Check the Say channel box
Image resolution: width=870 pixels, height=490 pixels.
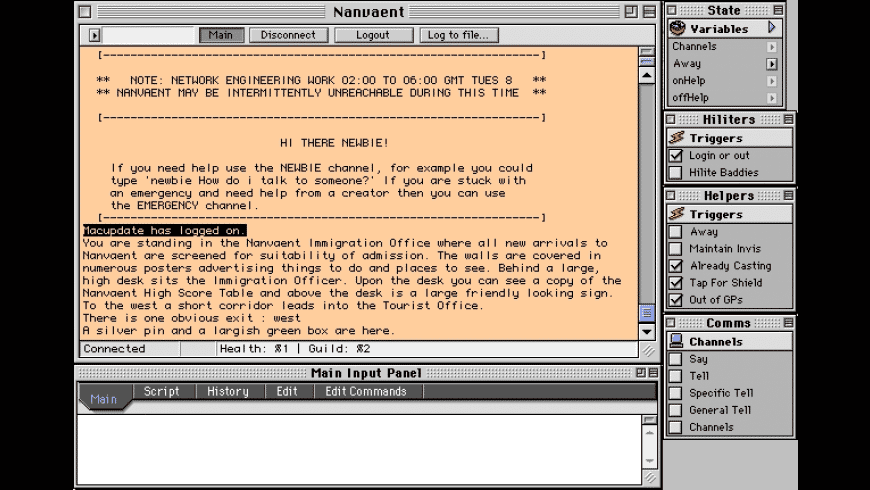675,359
